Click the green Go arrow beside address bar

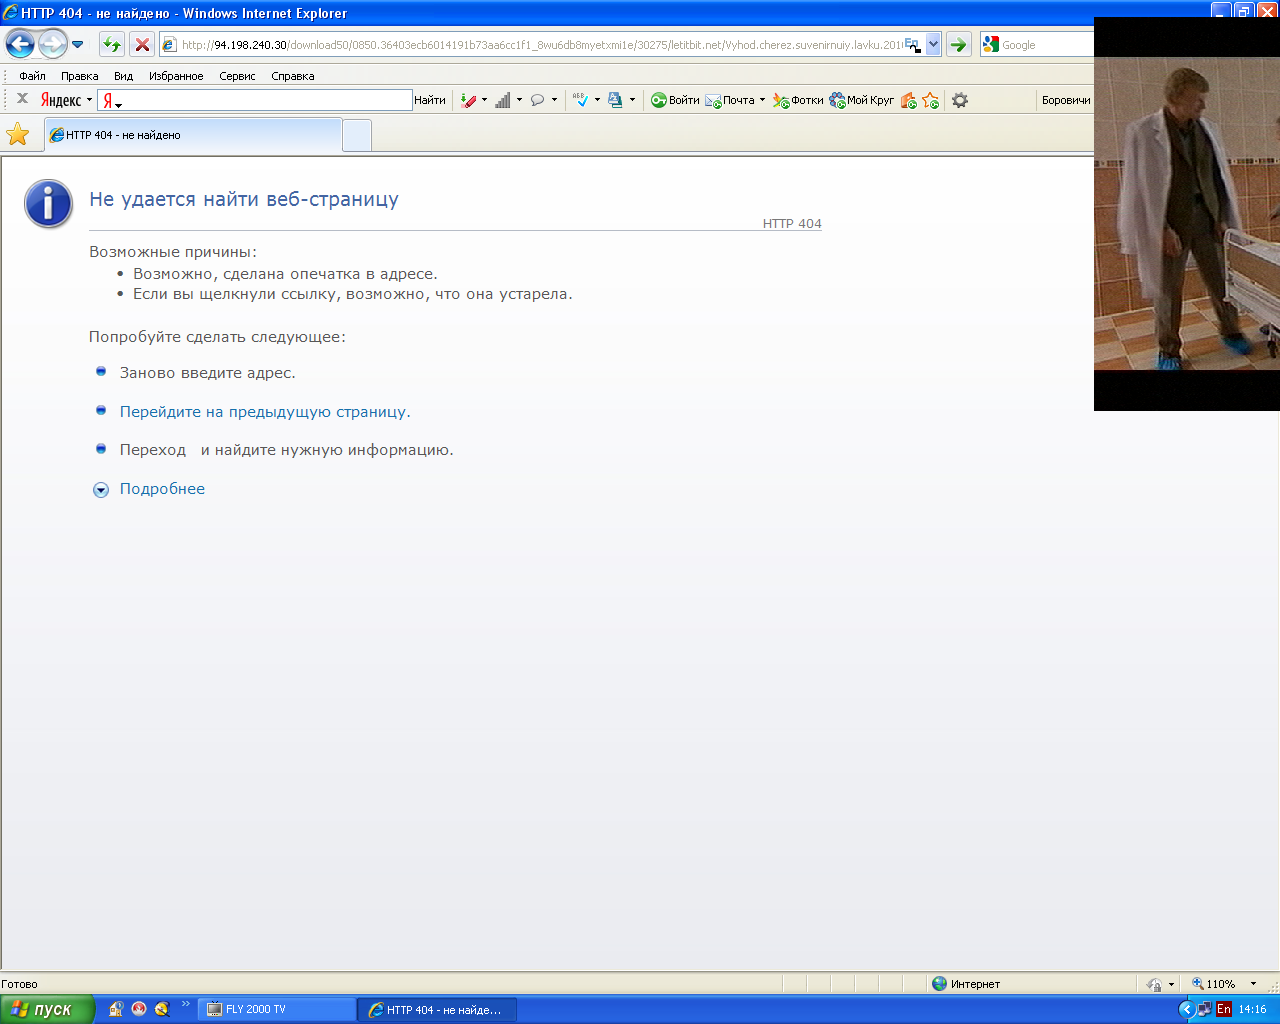click(x=958, y=44)
